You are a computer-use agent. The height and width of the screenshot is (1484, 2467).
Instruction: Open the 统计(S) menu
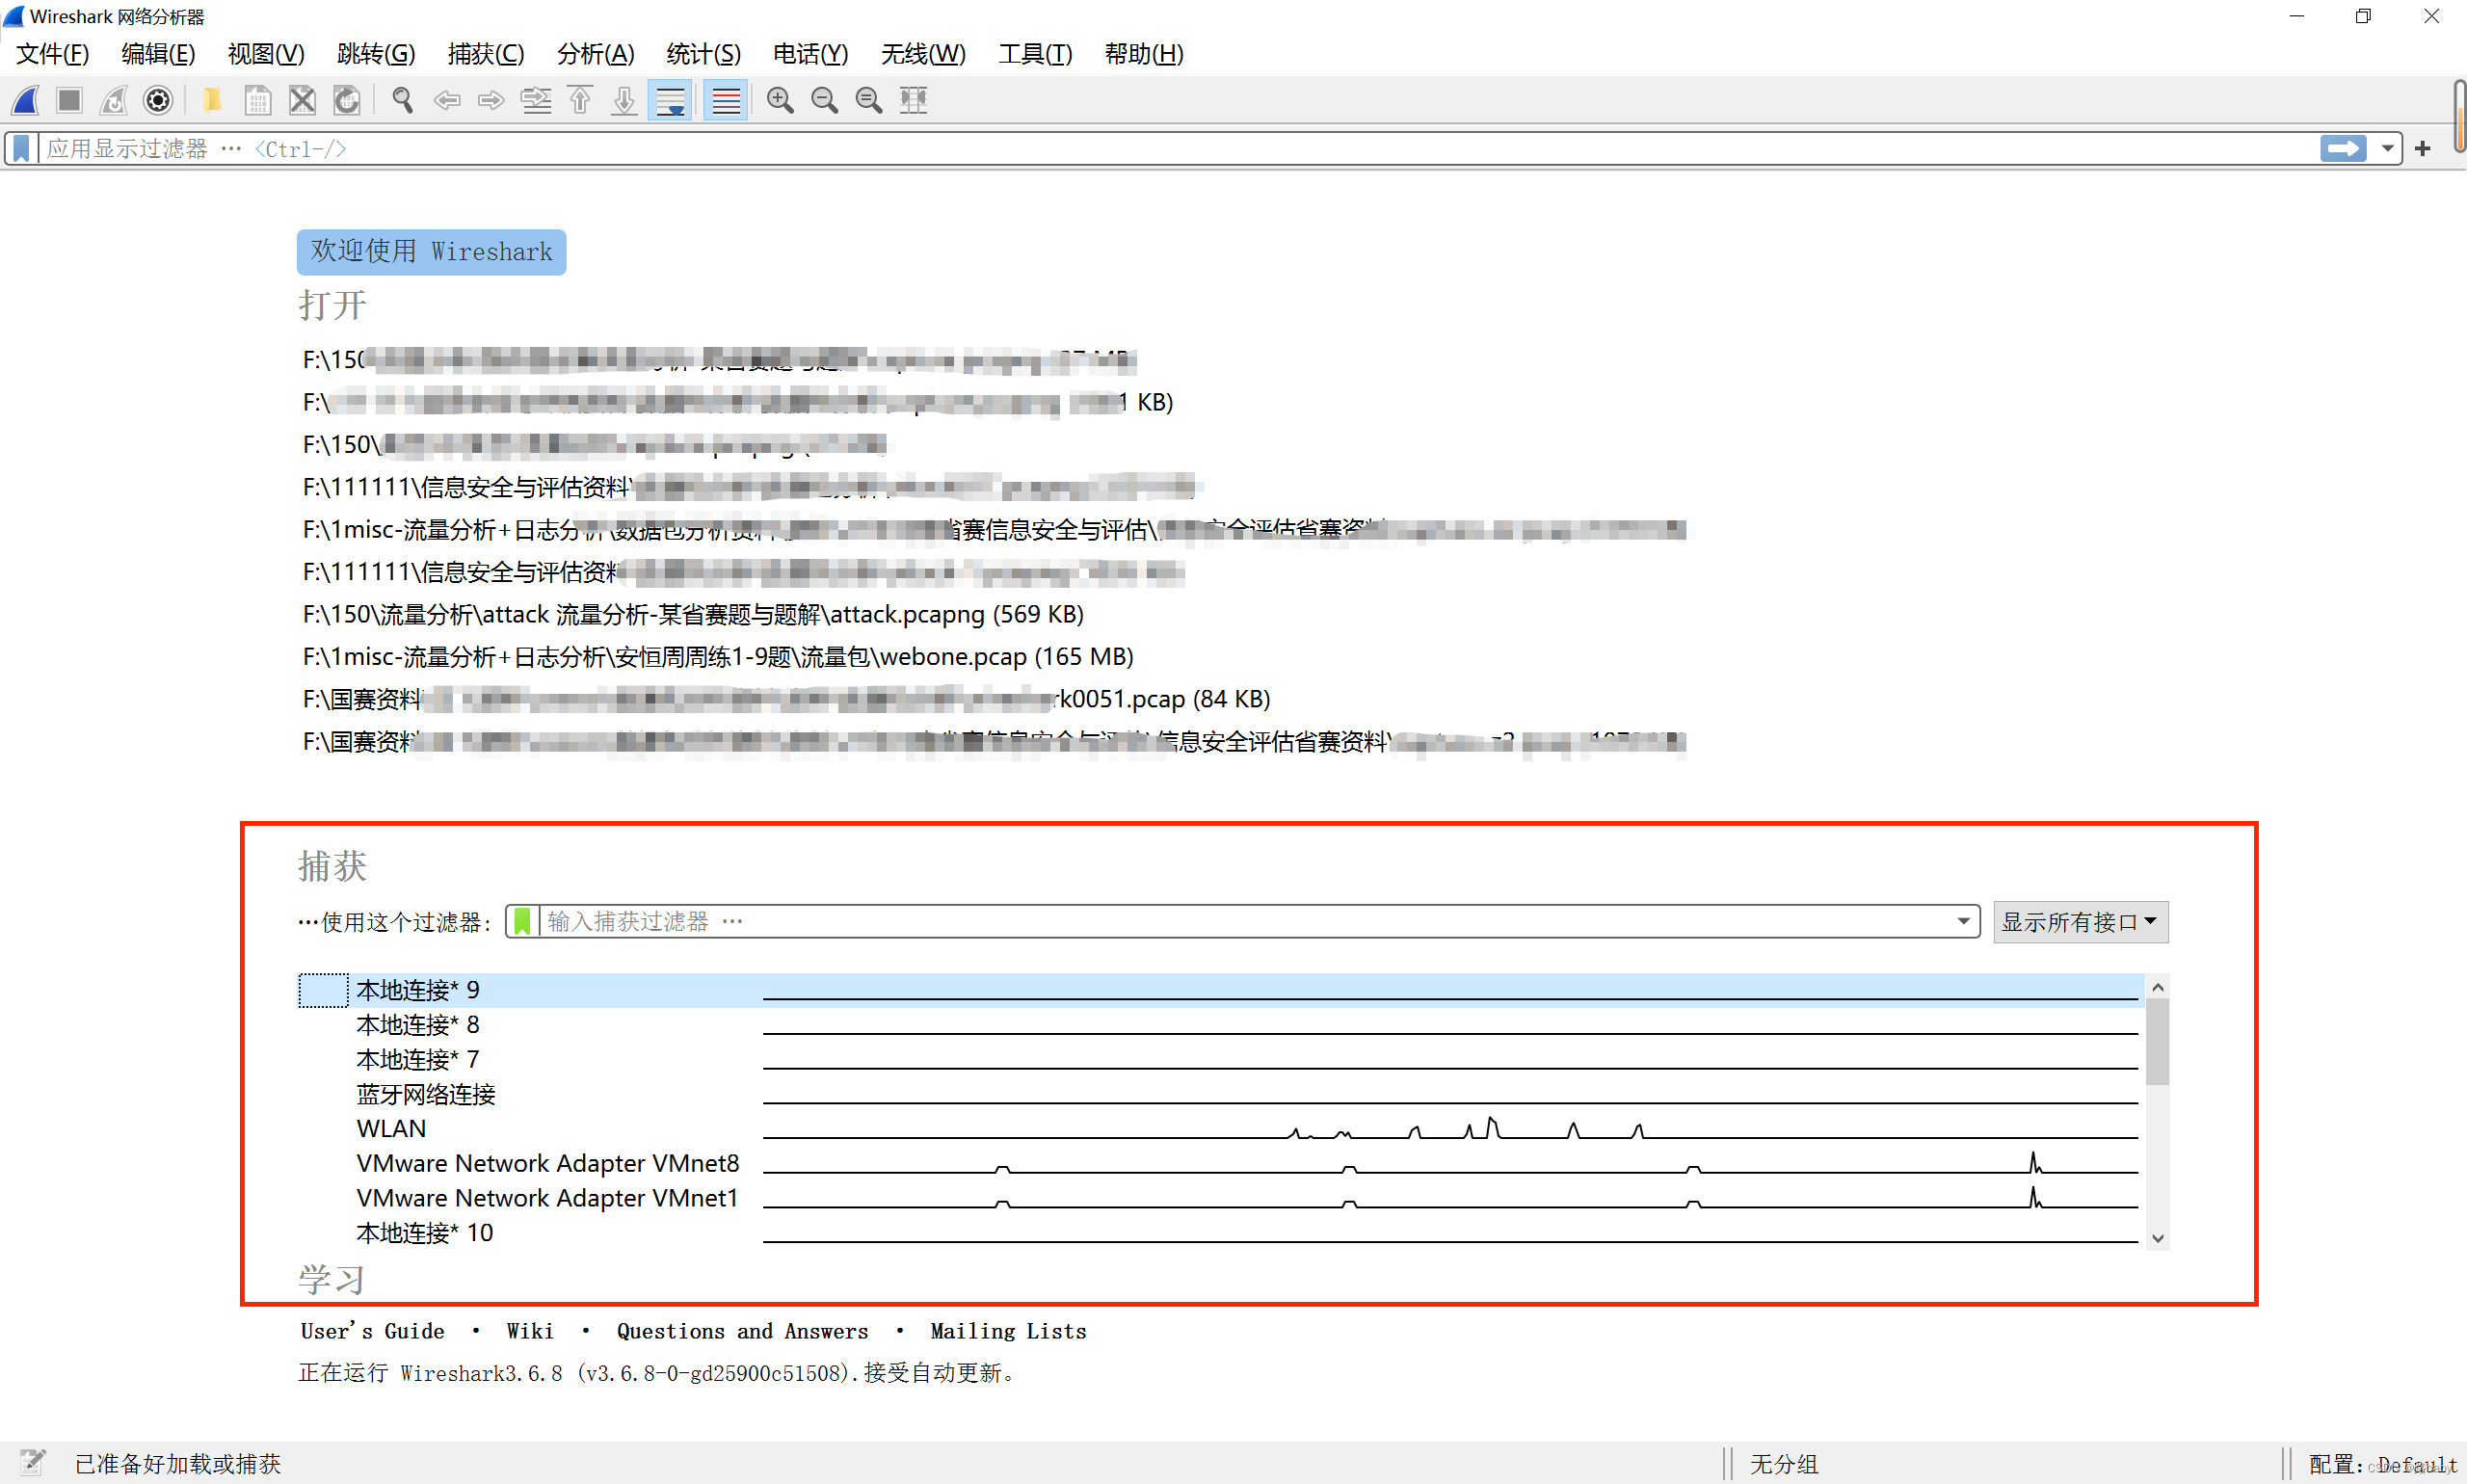[703, 54]
